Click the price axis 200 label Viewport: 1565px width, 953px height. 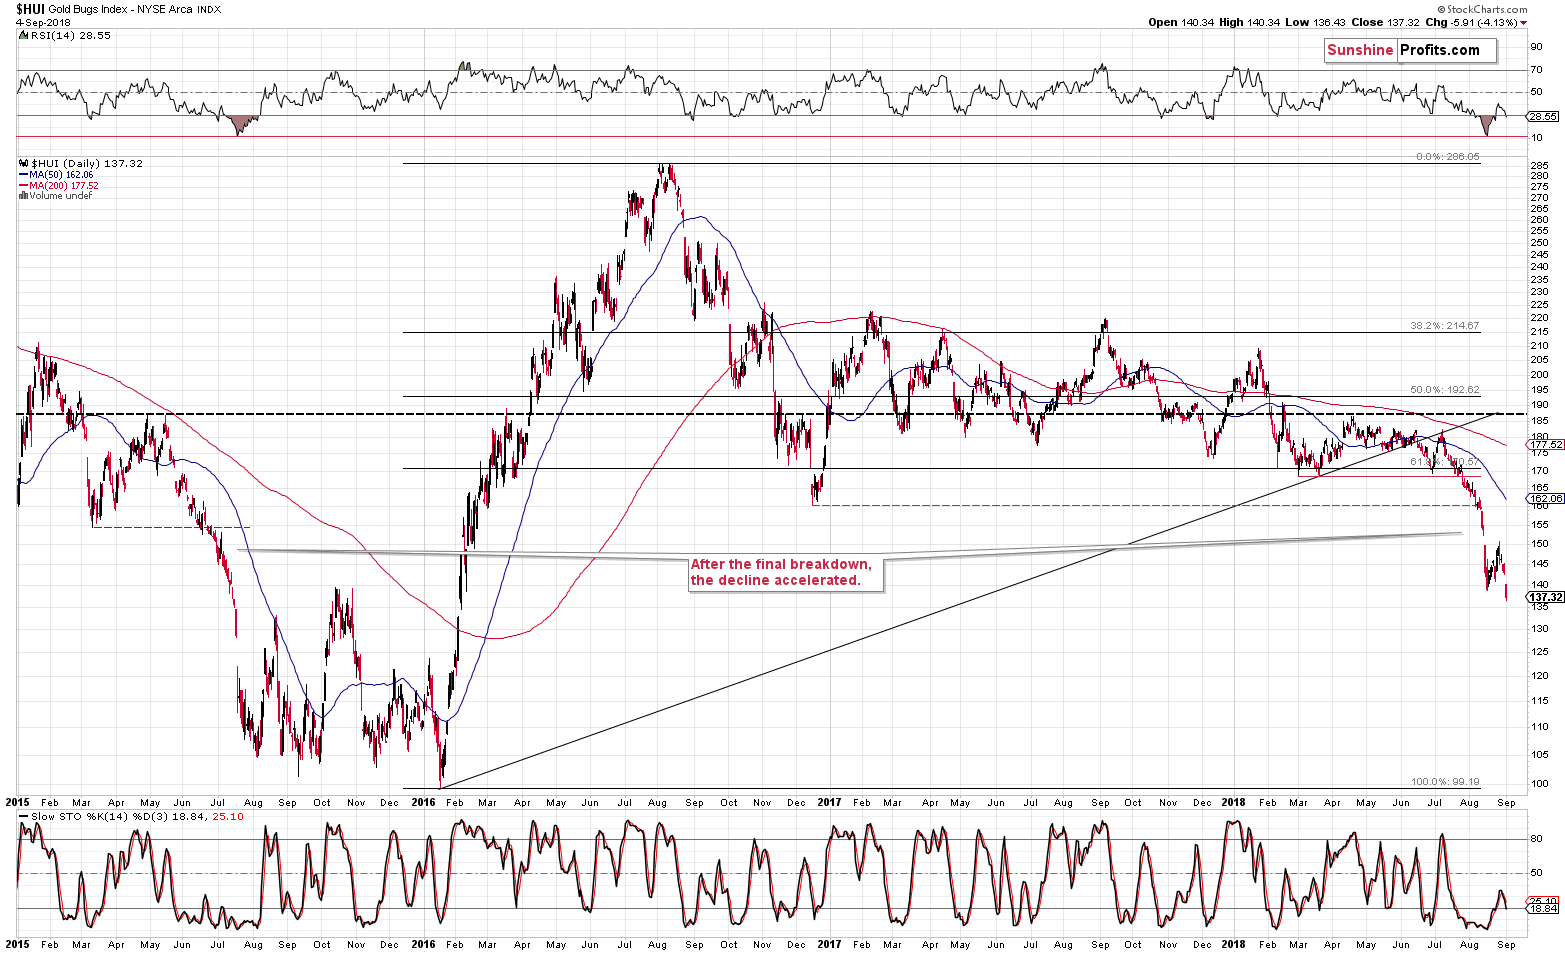coord(1540,375)
